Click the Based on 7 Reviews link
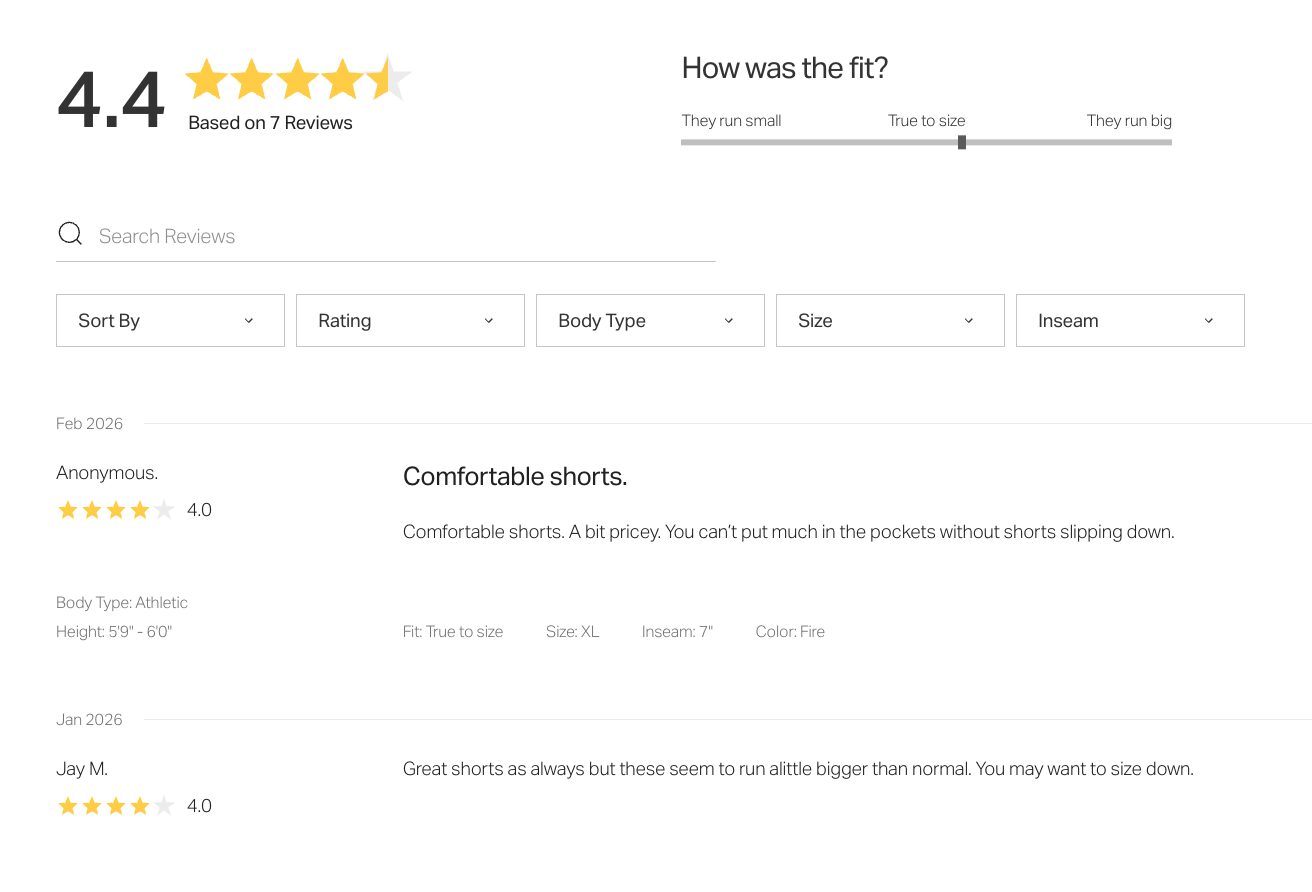The height and width of the screenshot is (892, 1312). pyautogui.click(x=269, y=122)
